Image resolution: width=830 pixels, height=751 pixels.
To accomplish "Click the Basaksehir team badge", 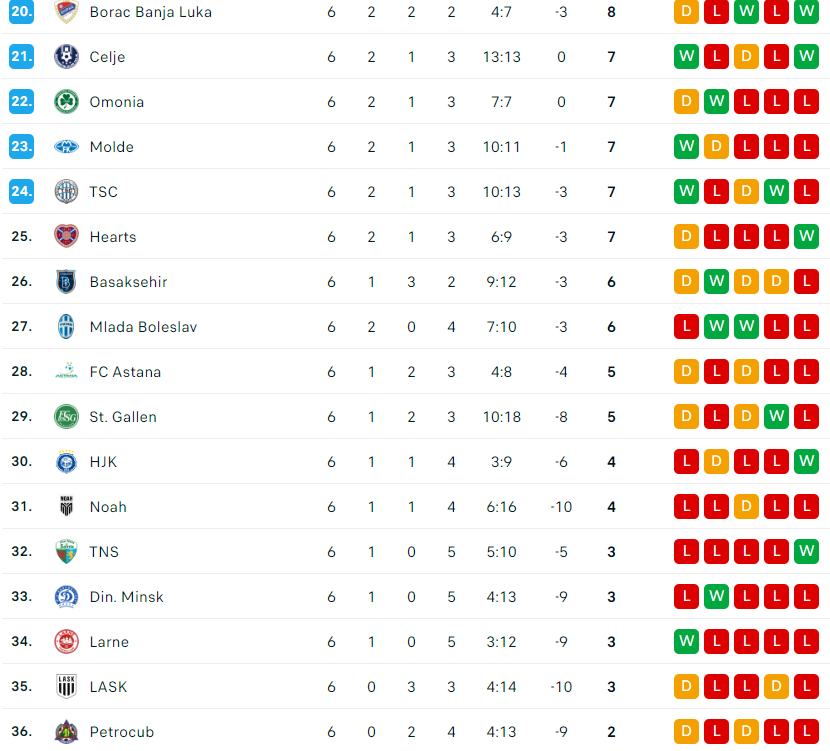I will point(66,282).
